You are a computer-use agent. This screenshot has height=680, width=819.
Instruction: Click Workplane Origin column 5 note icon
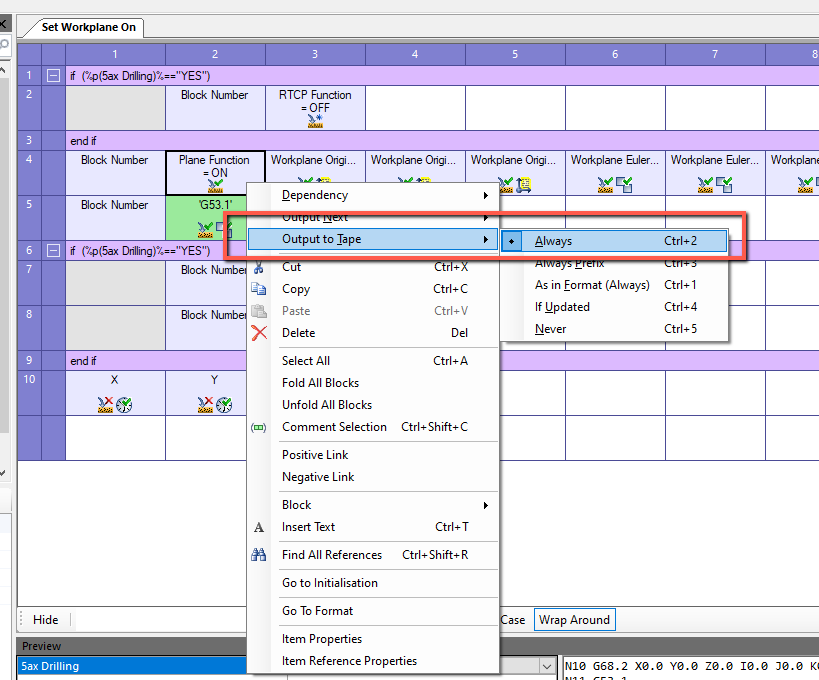524,184
